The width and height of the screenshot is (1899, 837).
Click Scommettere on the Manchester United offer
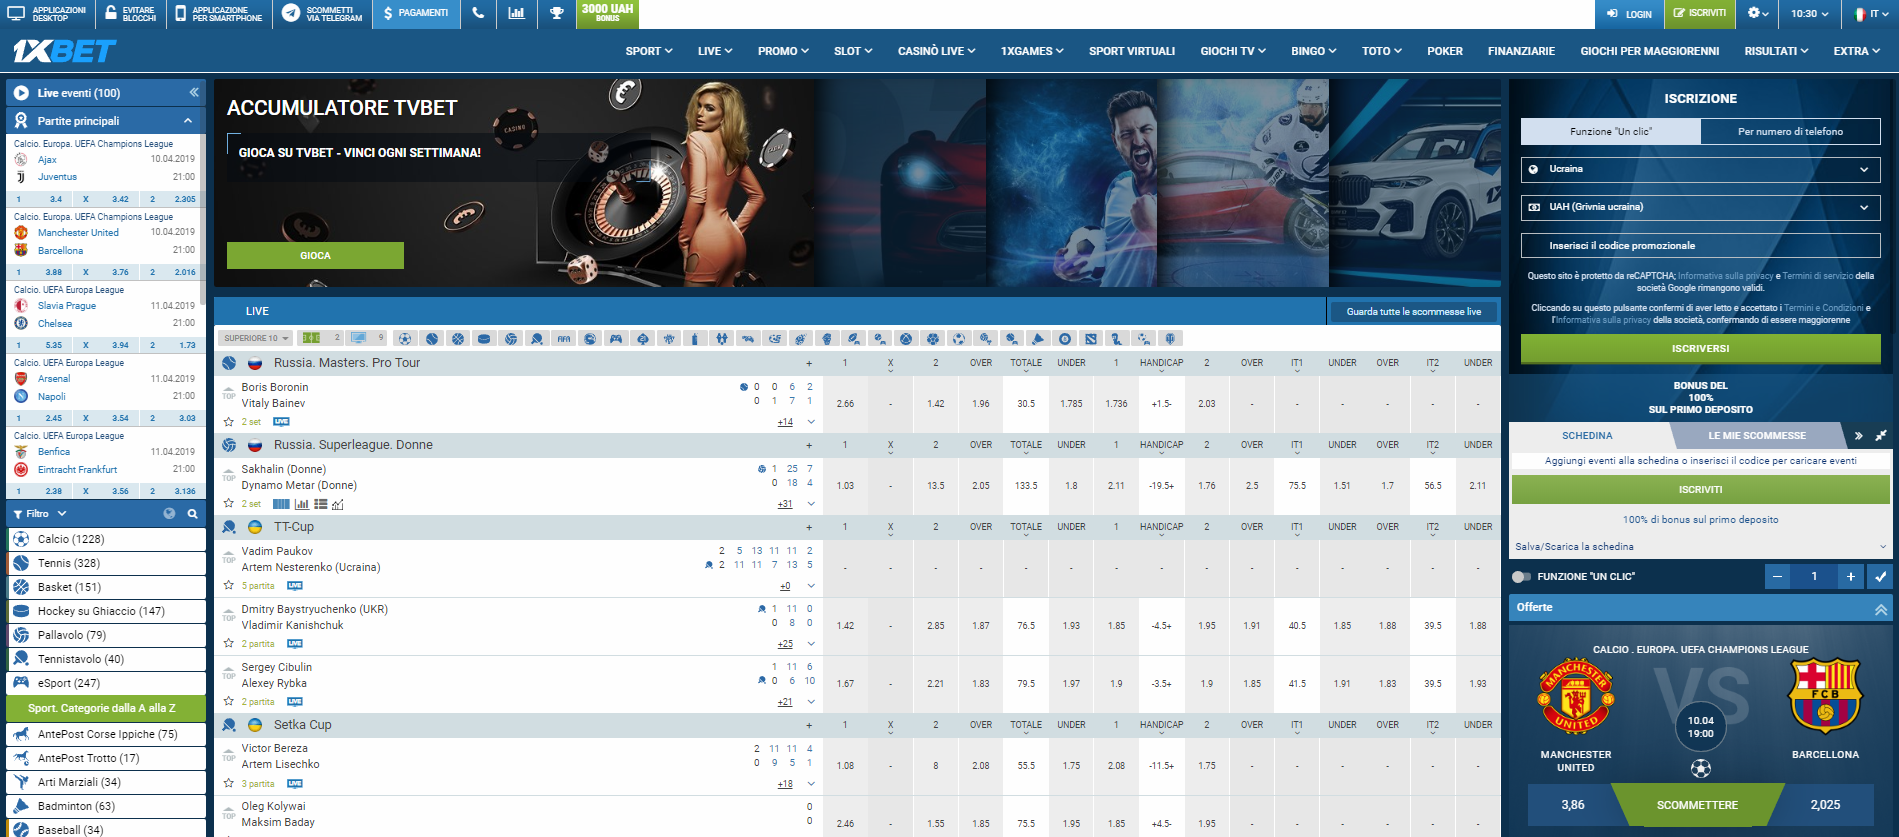tap(1697, 805)
